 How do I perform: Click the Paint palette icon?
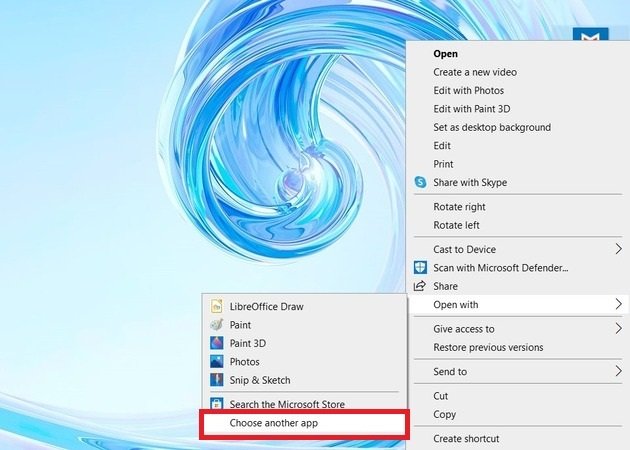click(x=217, y=325)
